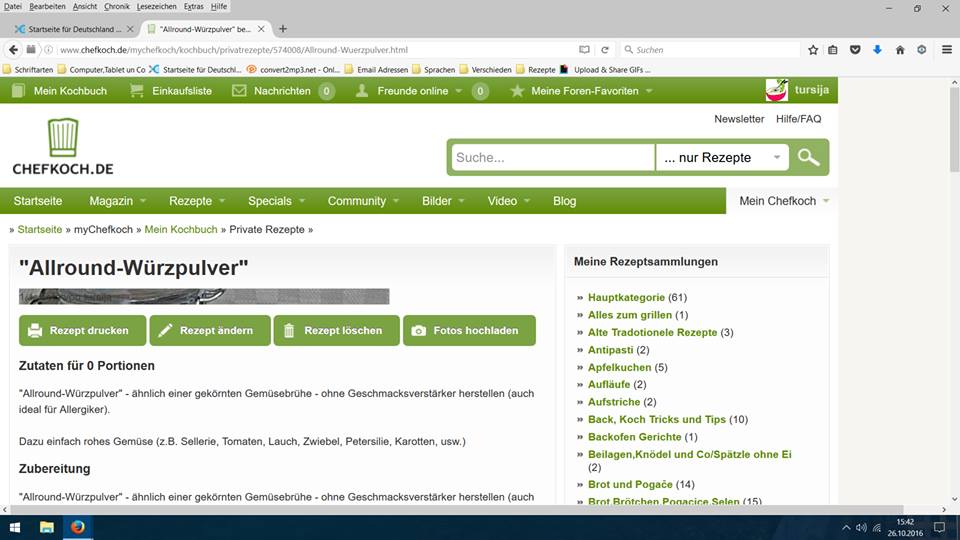Toggle reader view icon in address bar
This screenshot has width=960, height=540.
tap(585, 49)
